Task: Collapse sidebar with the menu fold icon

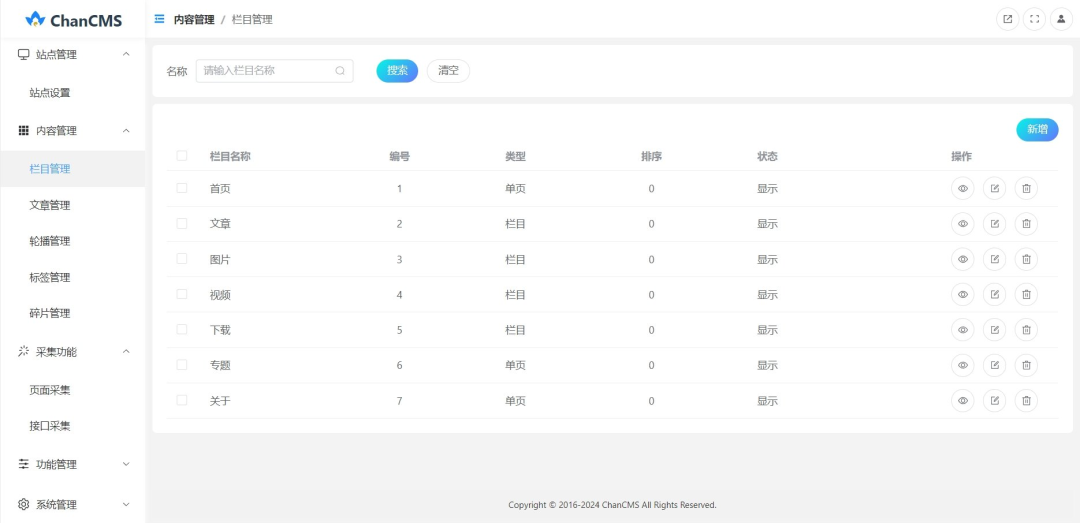Action: 160,19
